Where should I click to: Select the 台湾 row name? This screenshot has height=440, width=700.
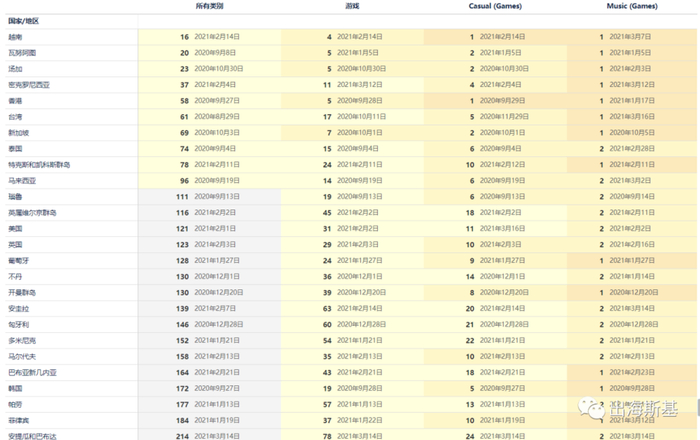15,117
